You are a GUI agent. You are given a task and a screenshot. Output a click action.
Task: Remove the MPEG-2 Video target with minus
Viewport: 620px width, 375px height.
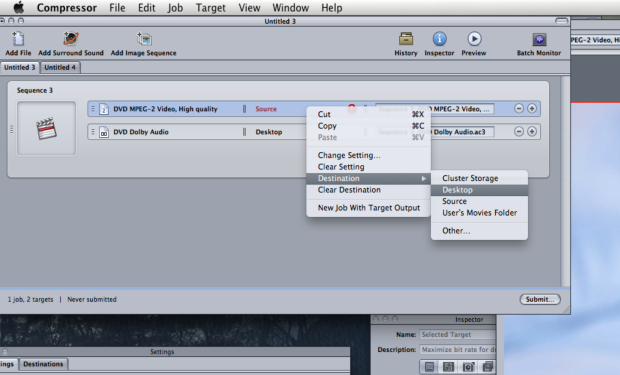coord(519,108)
